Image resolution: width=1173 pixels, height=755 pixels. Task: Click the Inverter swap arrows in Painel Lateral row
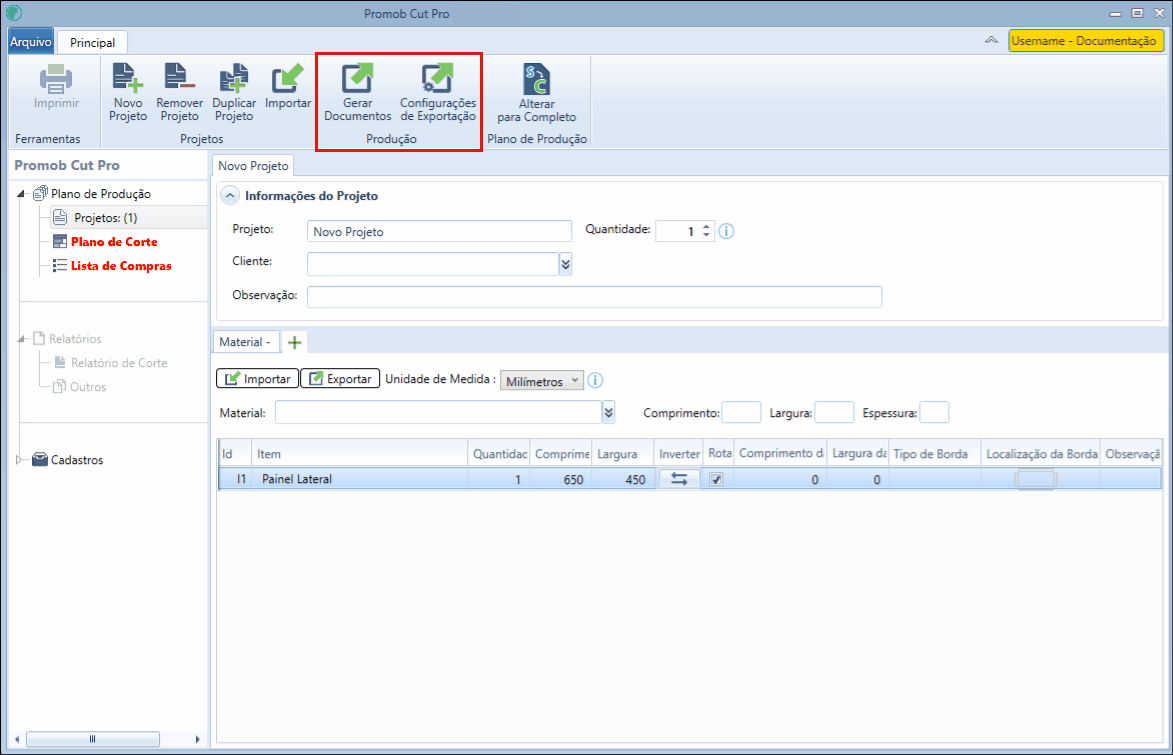pyautogui.click(x=679, y=479)
